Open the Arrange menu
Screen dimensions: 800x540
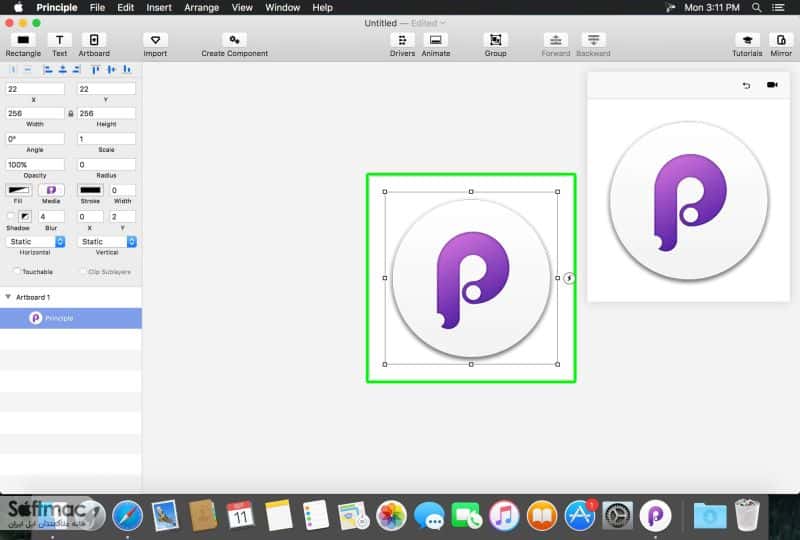[202, 8]
